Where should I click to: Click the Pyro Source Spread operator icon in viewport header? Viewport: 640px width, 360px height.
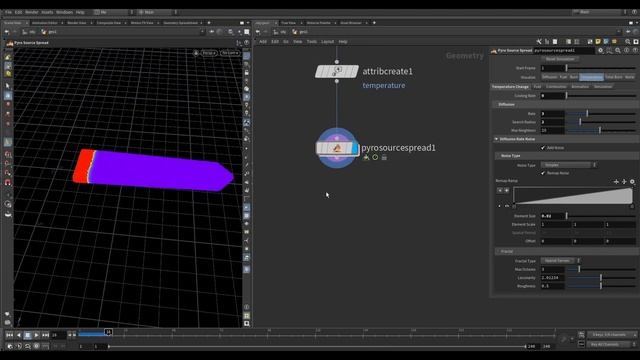pos(9,43)
